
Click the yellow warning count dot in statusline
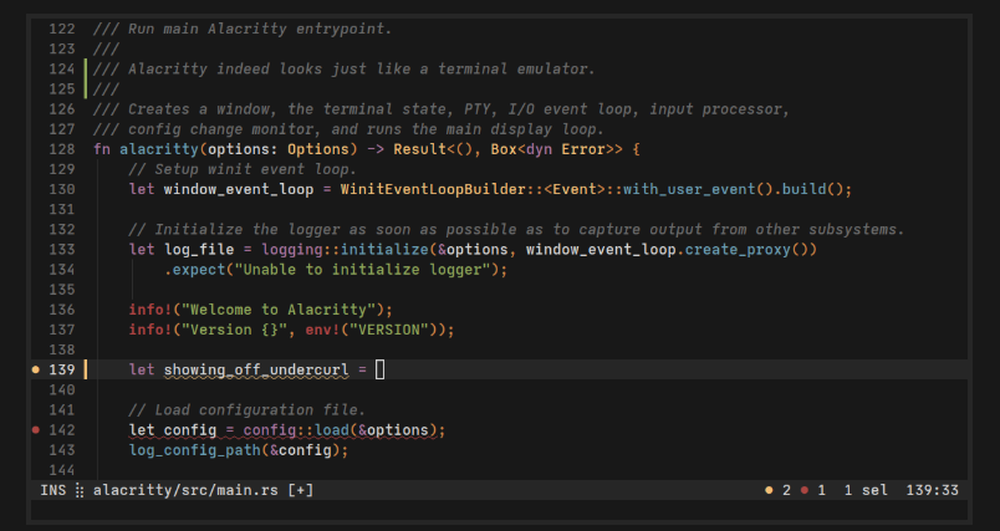[x=769, y=490]
